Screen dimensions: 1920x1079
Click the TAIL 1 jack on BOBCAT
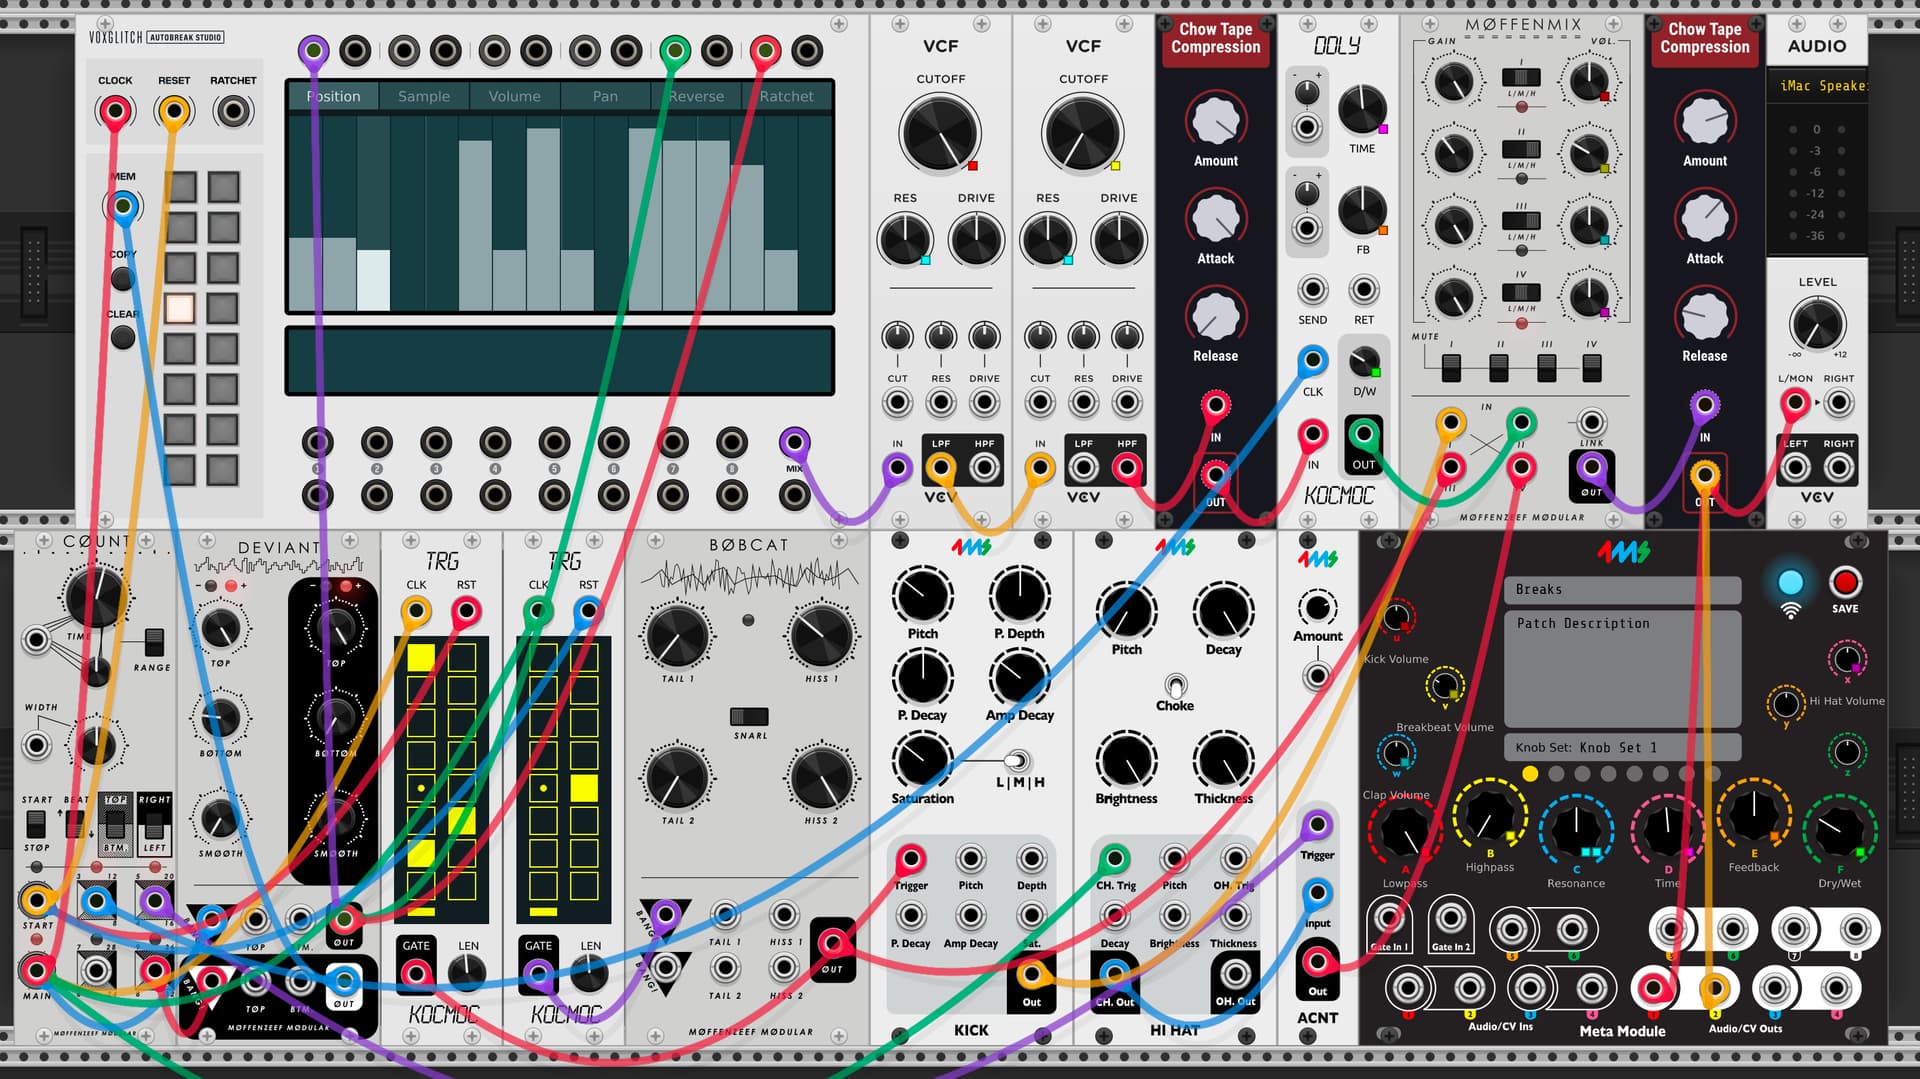(x=725, y=915)
